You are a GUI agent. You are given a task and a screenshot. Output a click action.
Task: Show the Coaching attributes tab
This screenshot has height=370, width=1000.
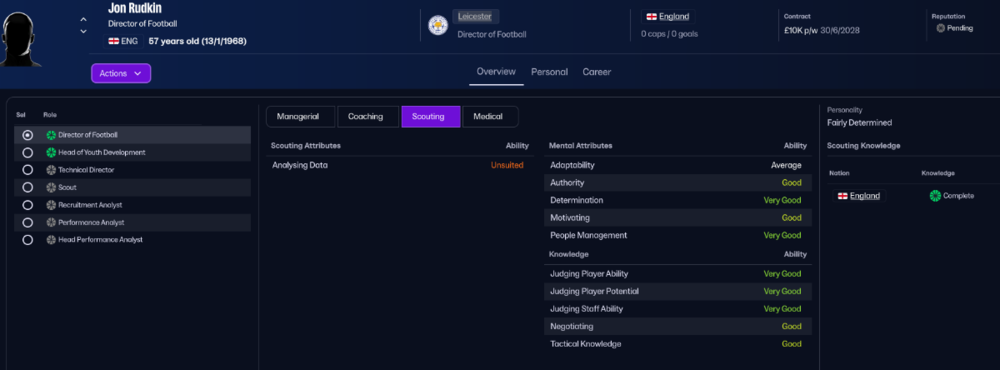368,117
